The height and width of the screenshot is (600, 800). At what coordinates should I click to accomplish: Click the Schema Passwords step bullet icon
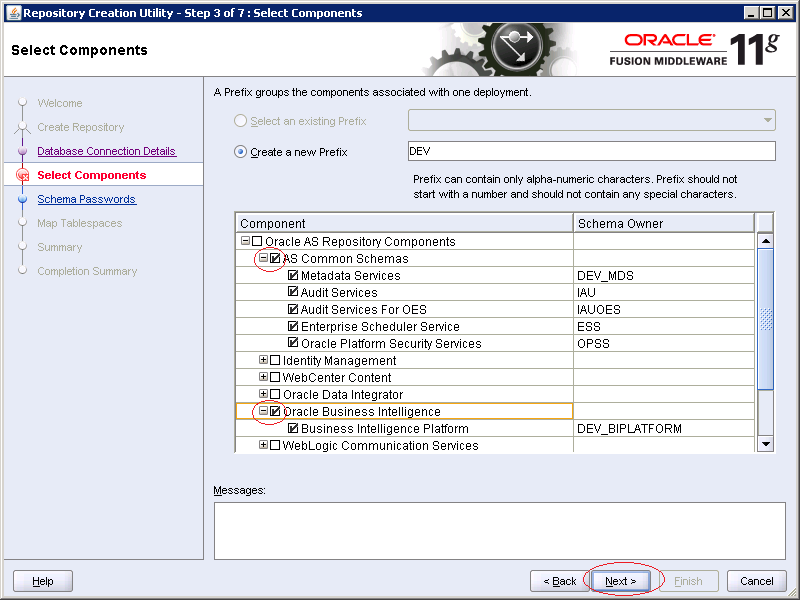pos(22,199)
